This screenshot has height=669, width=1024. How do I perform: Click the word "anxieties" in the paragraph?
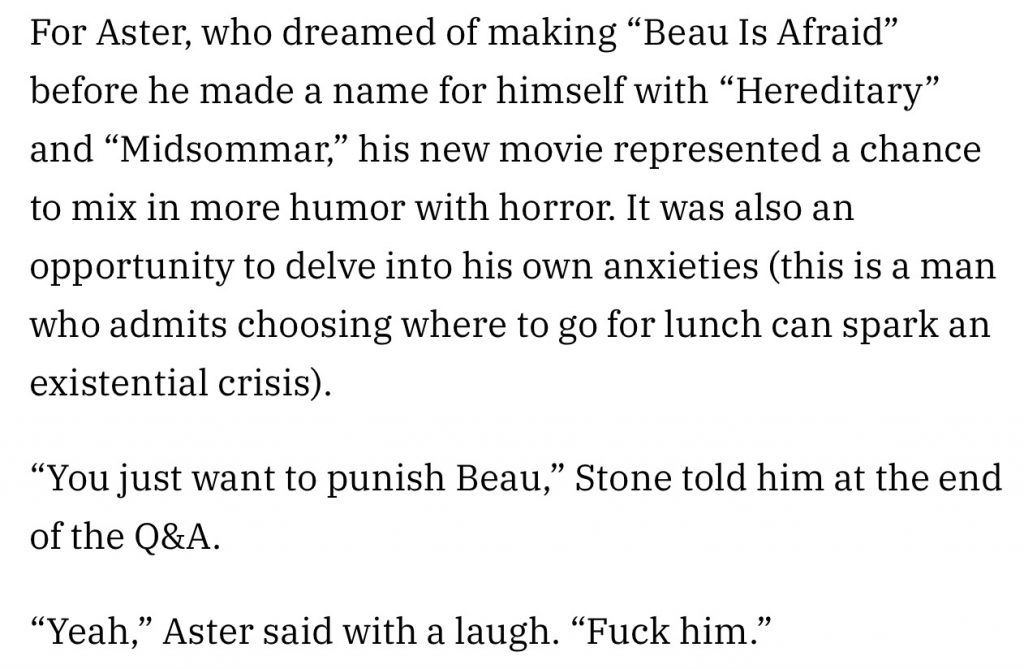click(x=680, y=266)
